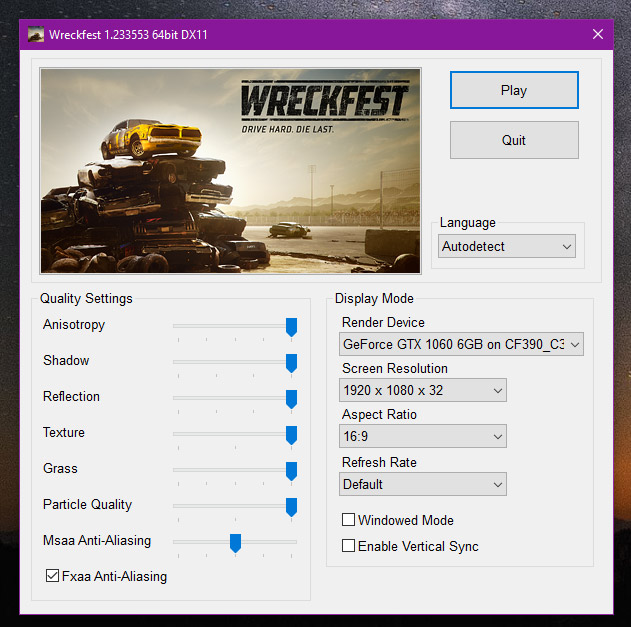This screenshot has width=631, height=627.
Task: Click the Render Device label
Action: pos(383,322)
